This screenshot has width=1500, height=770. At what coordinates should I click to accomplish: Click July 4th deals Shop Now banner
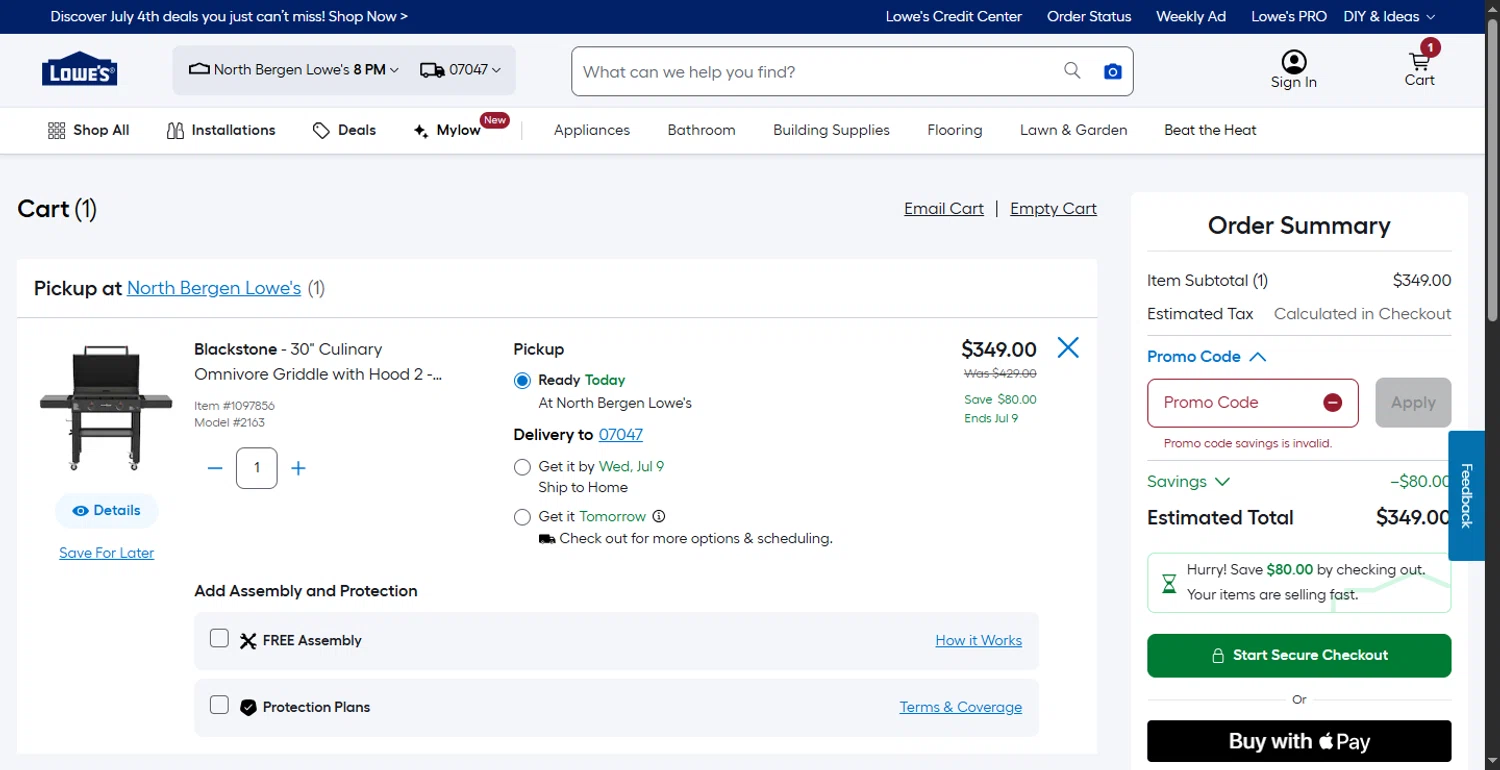tap(229, 16)
